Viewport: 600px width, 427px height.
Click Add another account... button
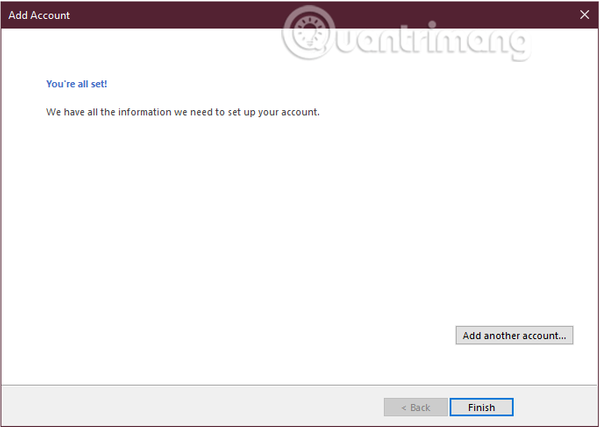click(x=514, y=335)
